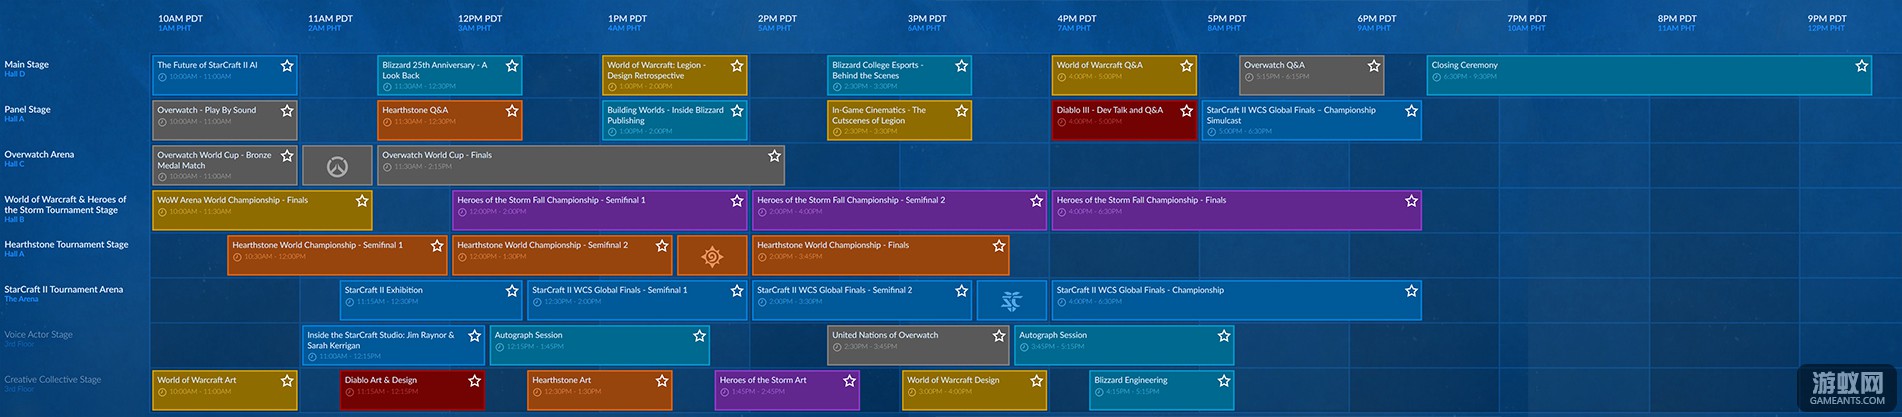Star the Blizzard 25th Anniversary session
This screenshot has width=1902, height=417.
click(x=512, y=66)
